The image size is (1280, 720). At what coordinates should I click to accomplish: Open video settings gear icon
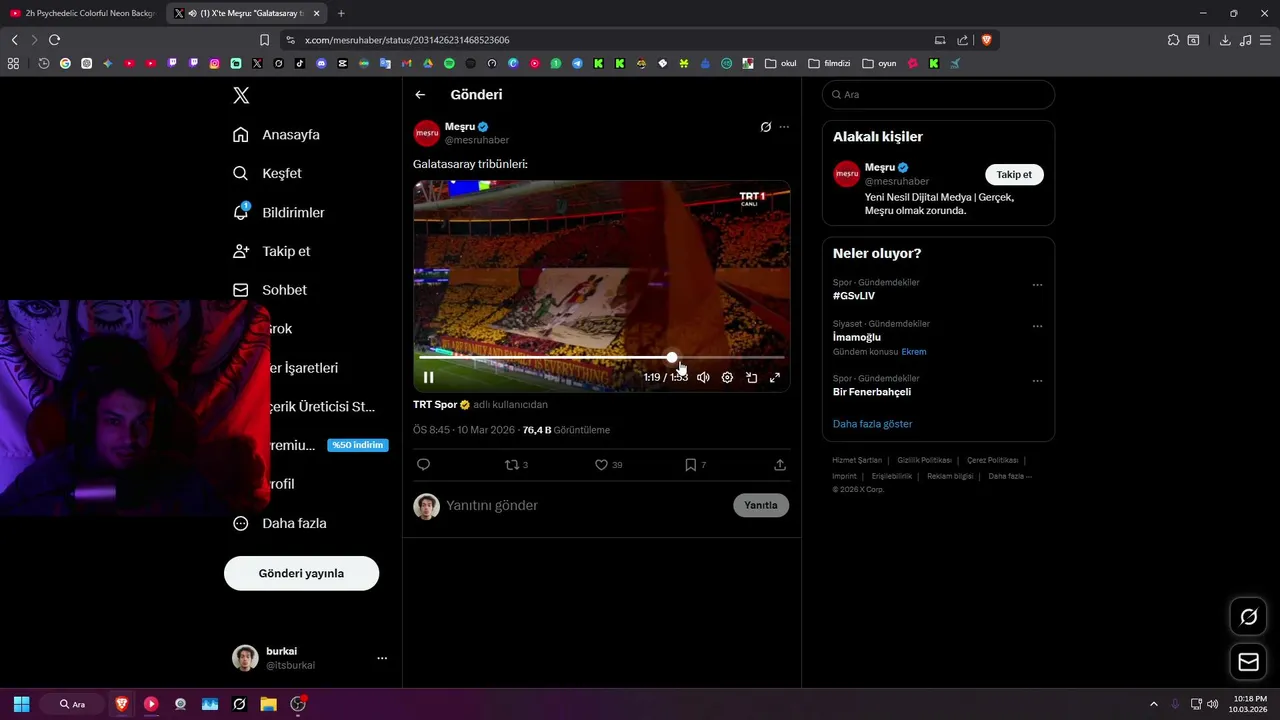727,378
